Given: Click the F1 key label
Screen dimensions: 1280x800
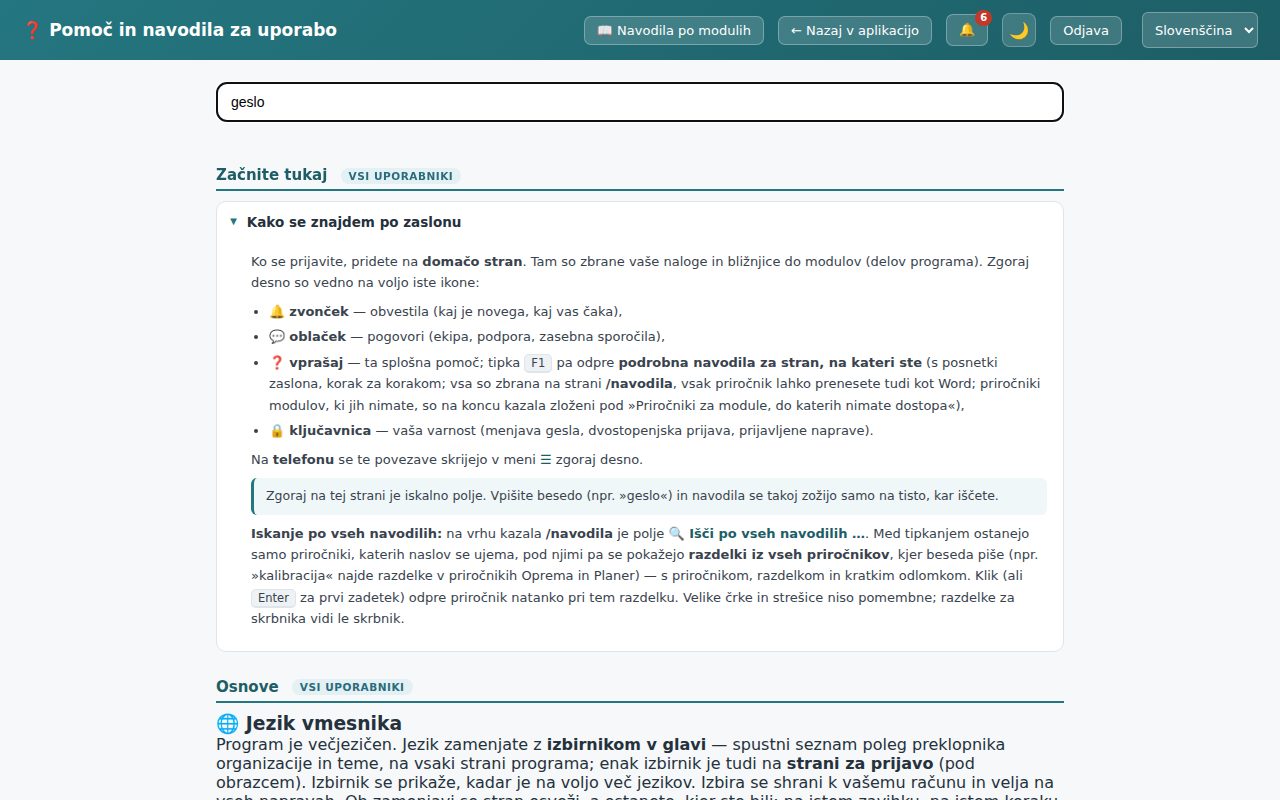Looking at the screenshot, I should pyautogui.click(x=538, y=363).
